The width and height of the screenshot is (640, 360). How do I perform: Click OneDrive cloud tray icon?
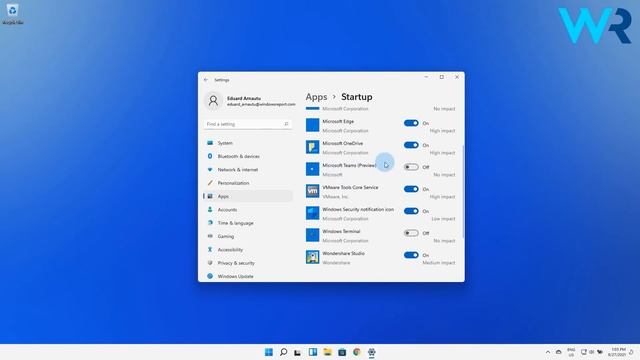[x=559, y=352]
